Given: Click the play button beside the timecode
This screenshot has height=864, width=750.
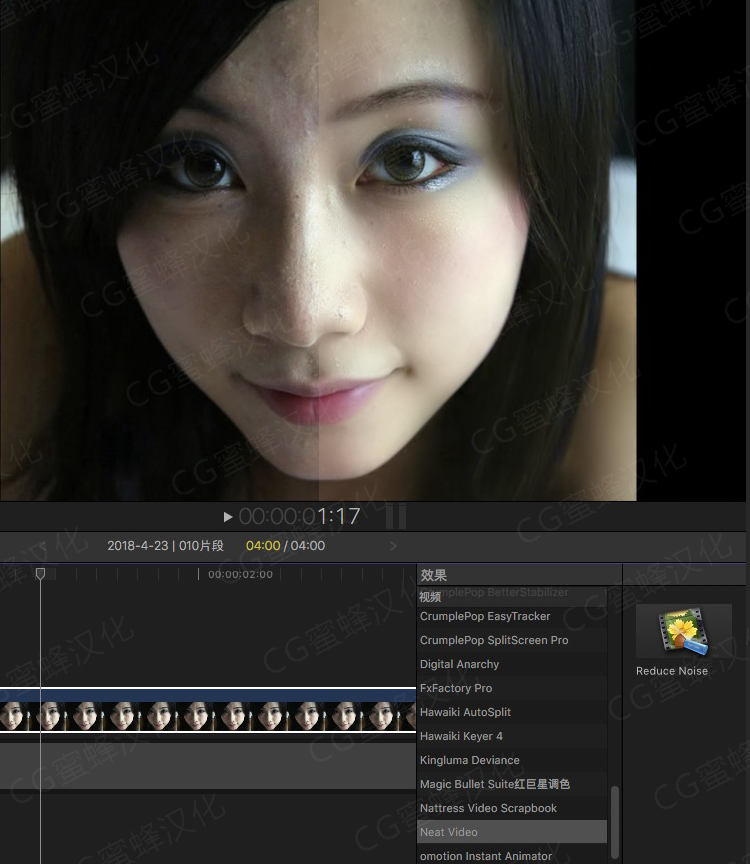Looking at the screenshot, I should [228, 517].
